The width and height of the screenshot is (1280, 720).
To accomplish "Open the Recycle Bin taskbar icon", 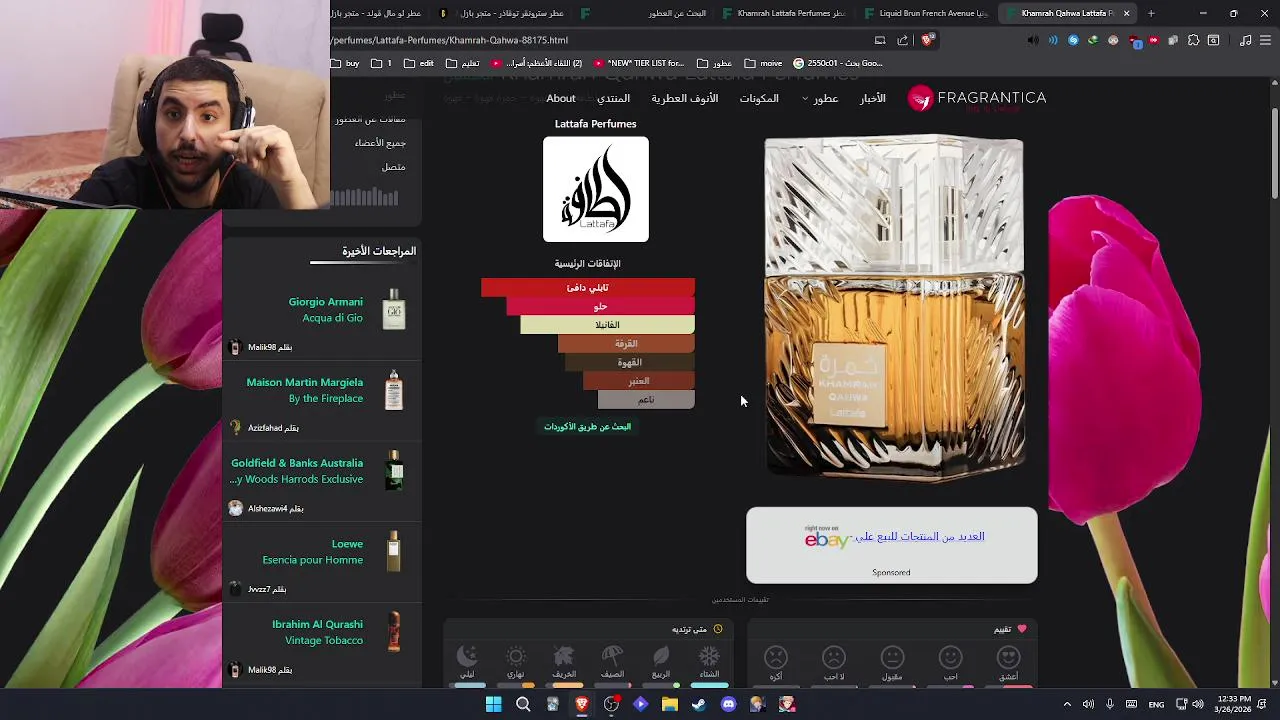I will [552, 704].
